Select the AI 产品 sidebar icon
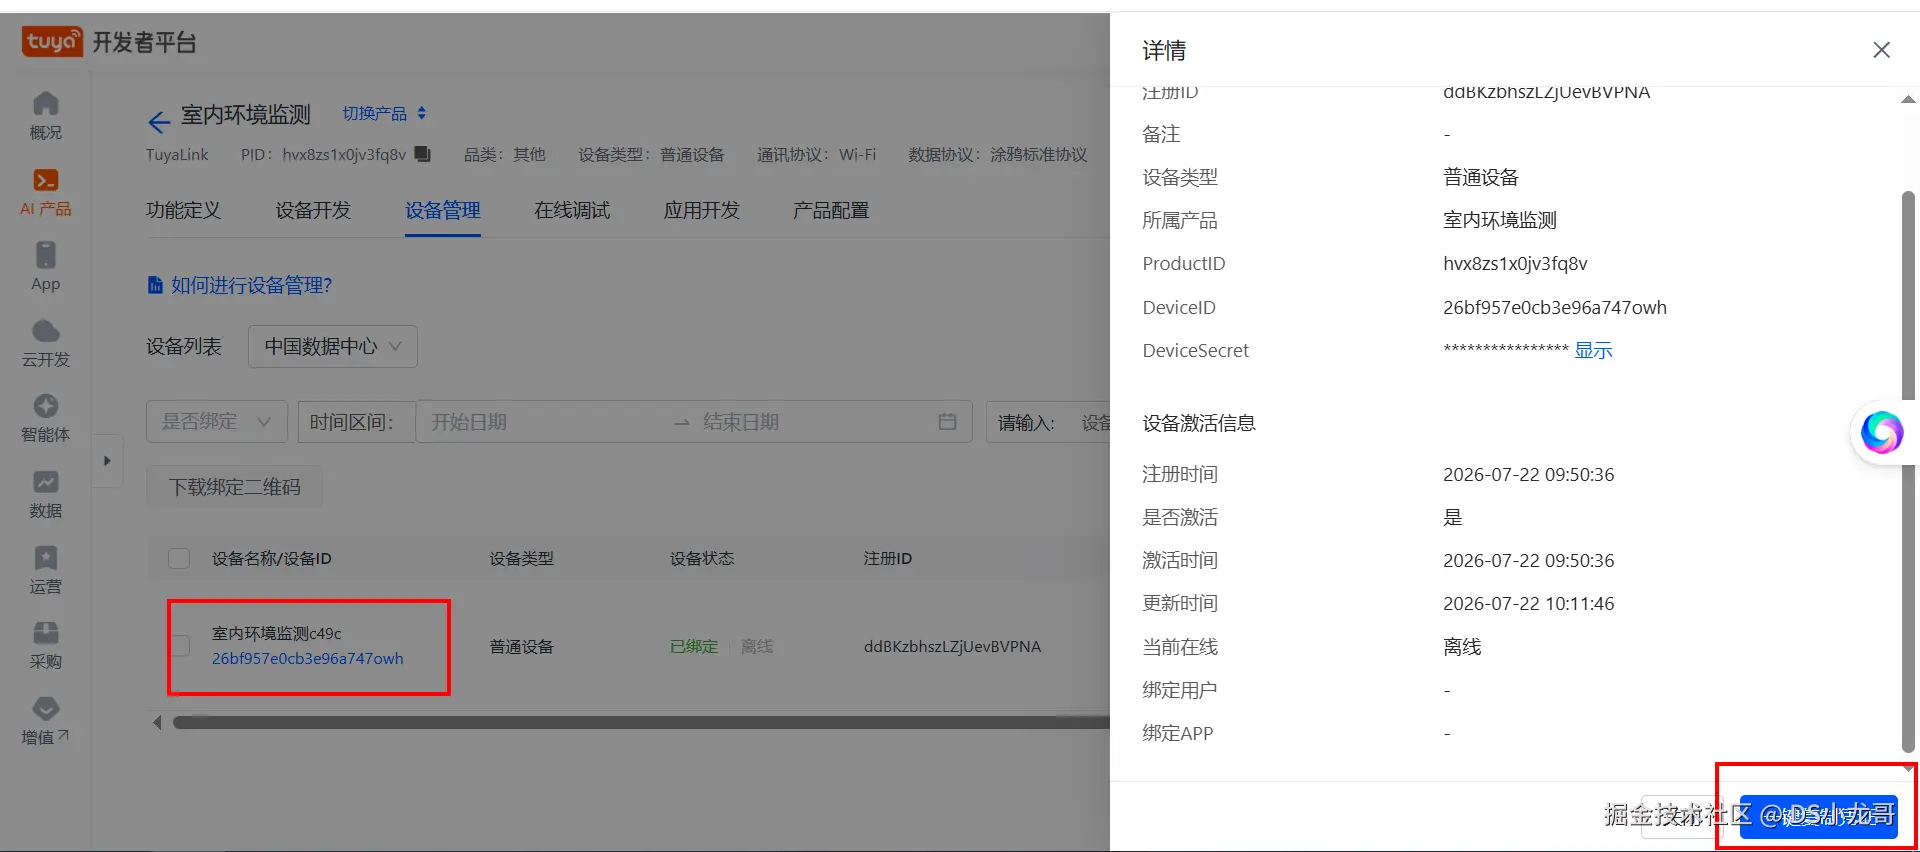This screenshot has height=852, width=1920. 45,192
